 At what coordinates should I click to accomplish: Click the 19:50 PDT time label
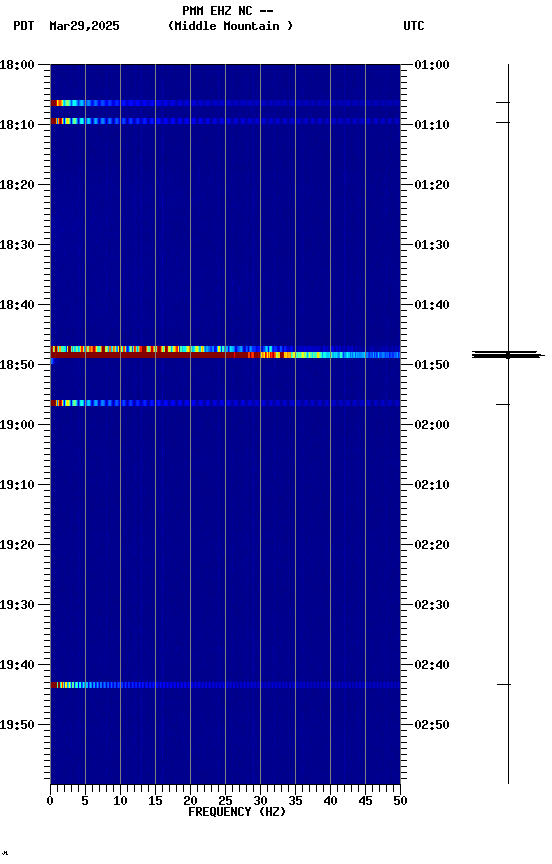coord(17,725)
